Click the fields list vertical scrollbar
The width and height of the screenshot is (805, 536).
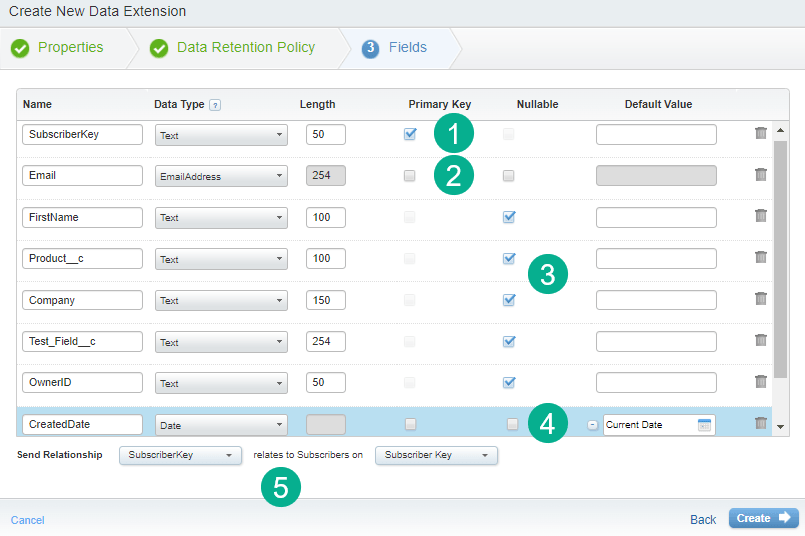click(781, 260)
